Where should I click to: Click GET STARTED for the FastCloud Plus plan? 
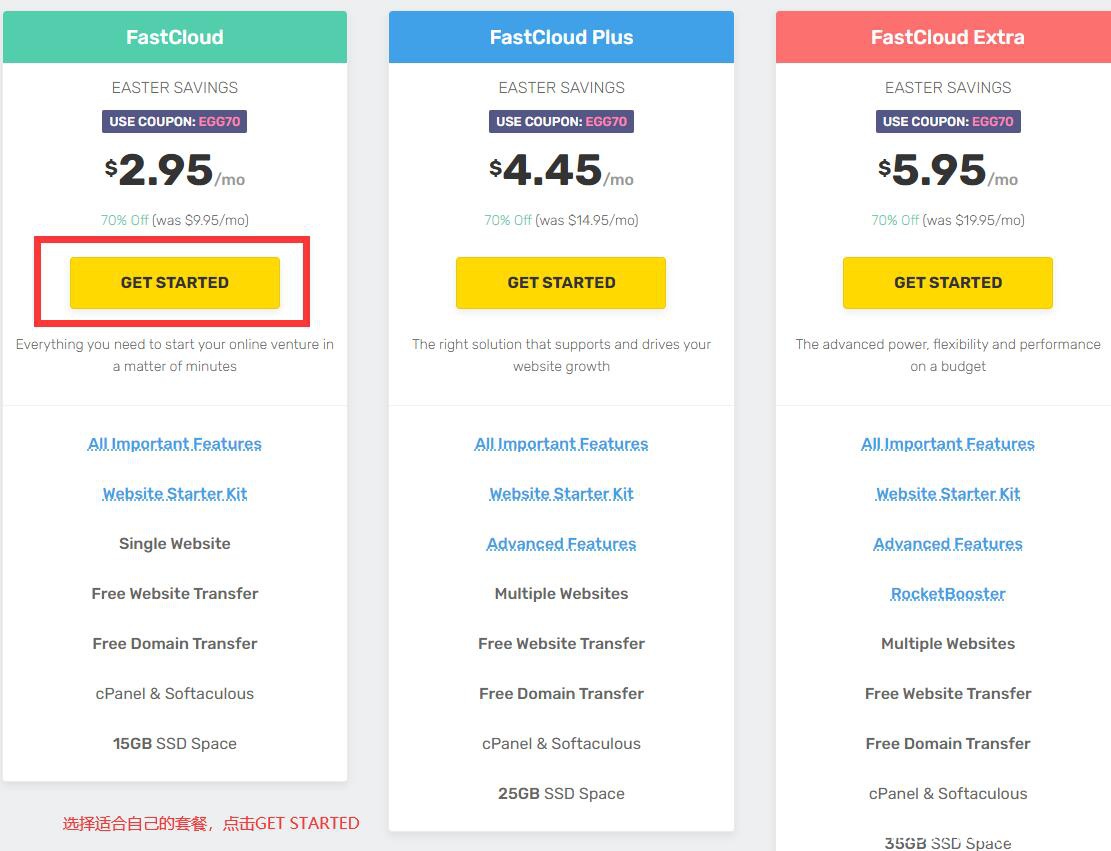tap(561, 282)
